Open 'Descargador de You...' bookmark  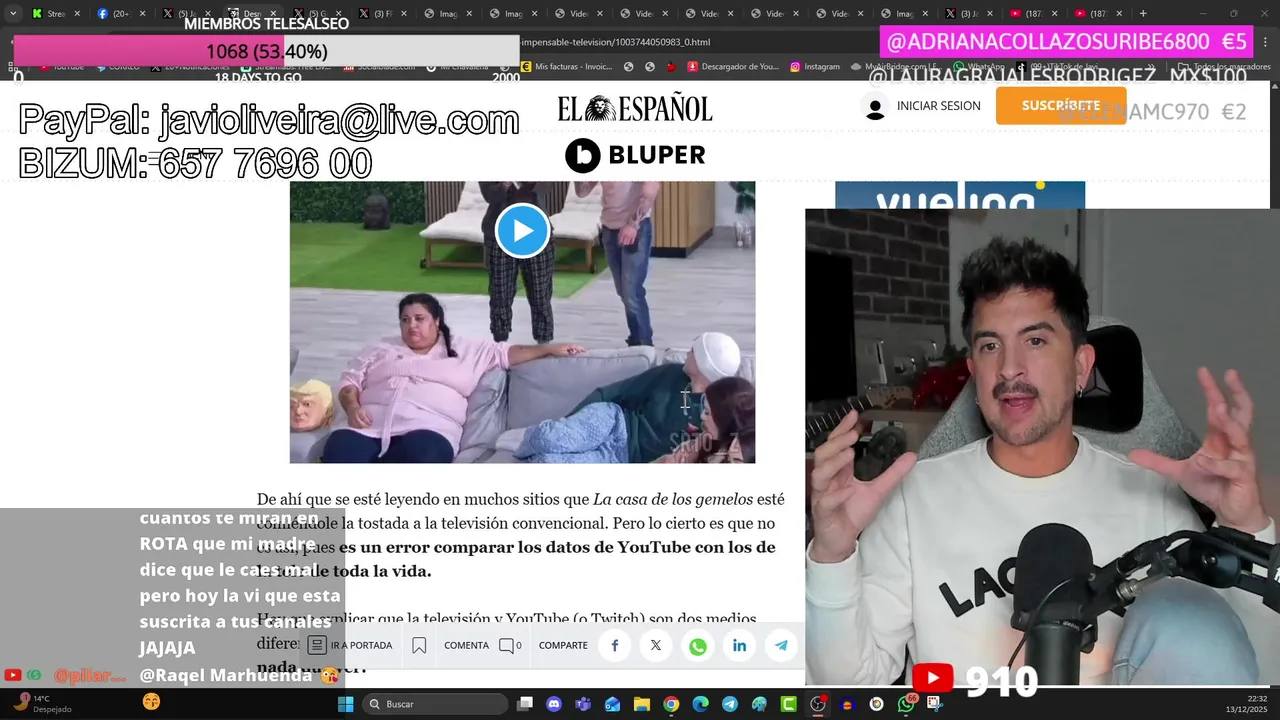point(735,67)
